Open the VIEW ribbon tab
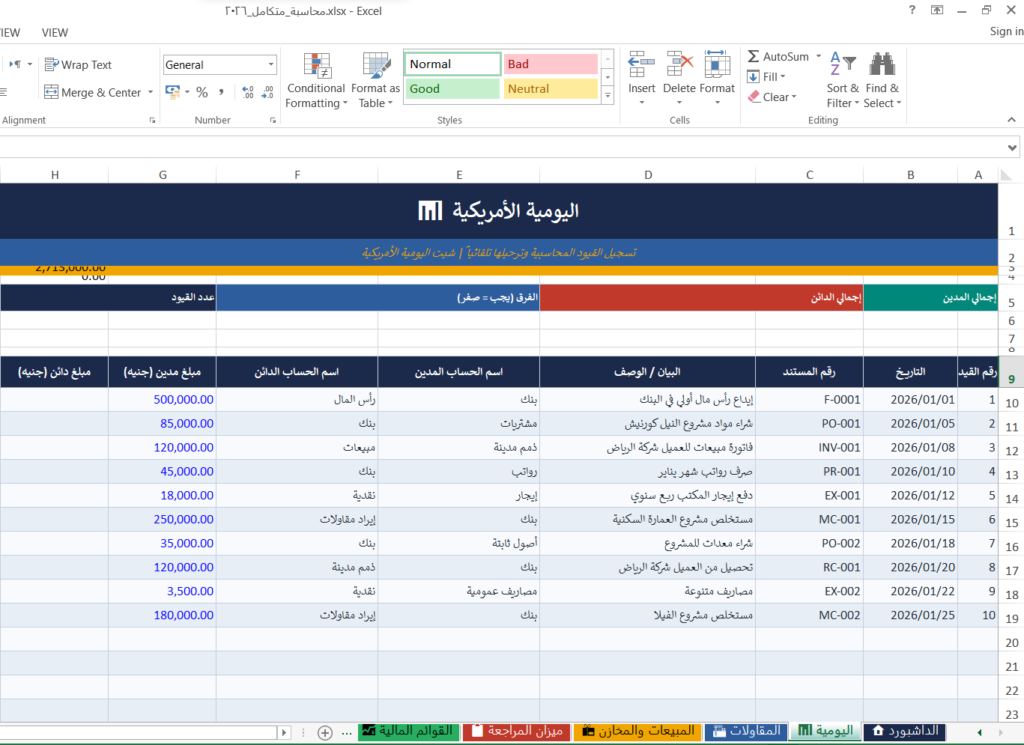 (55, 33)
